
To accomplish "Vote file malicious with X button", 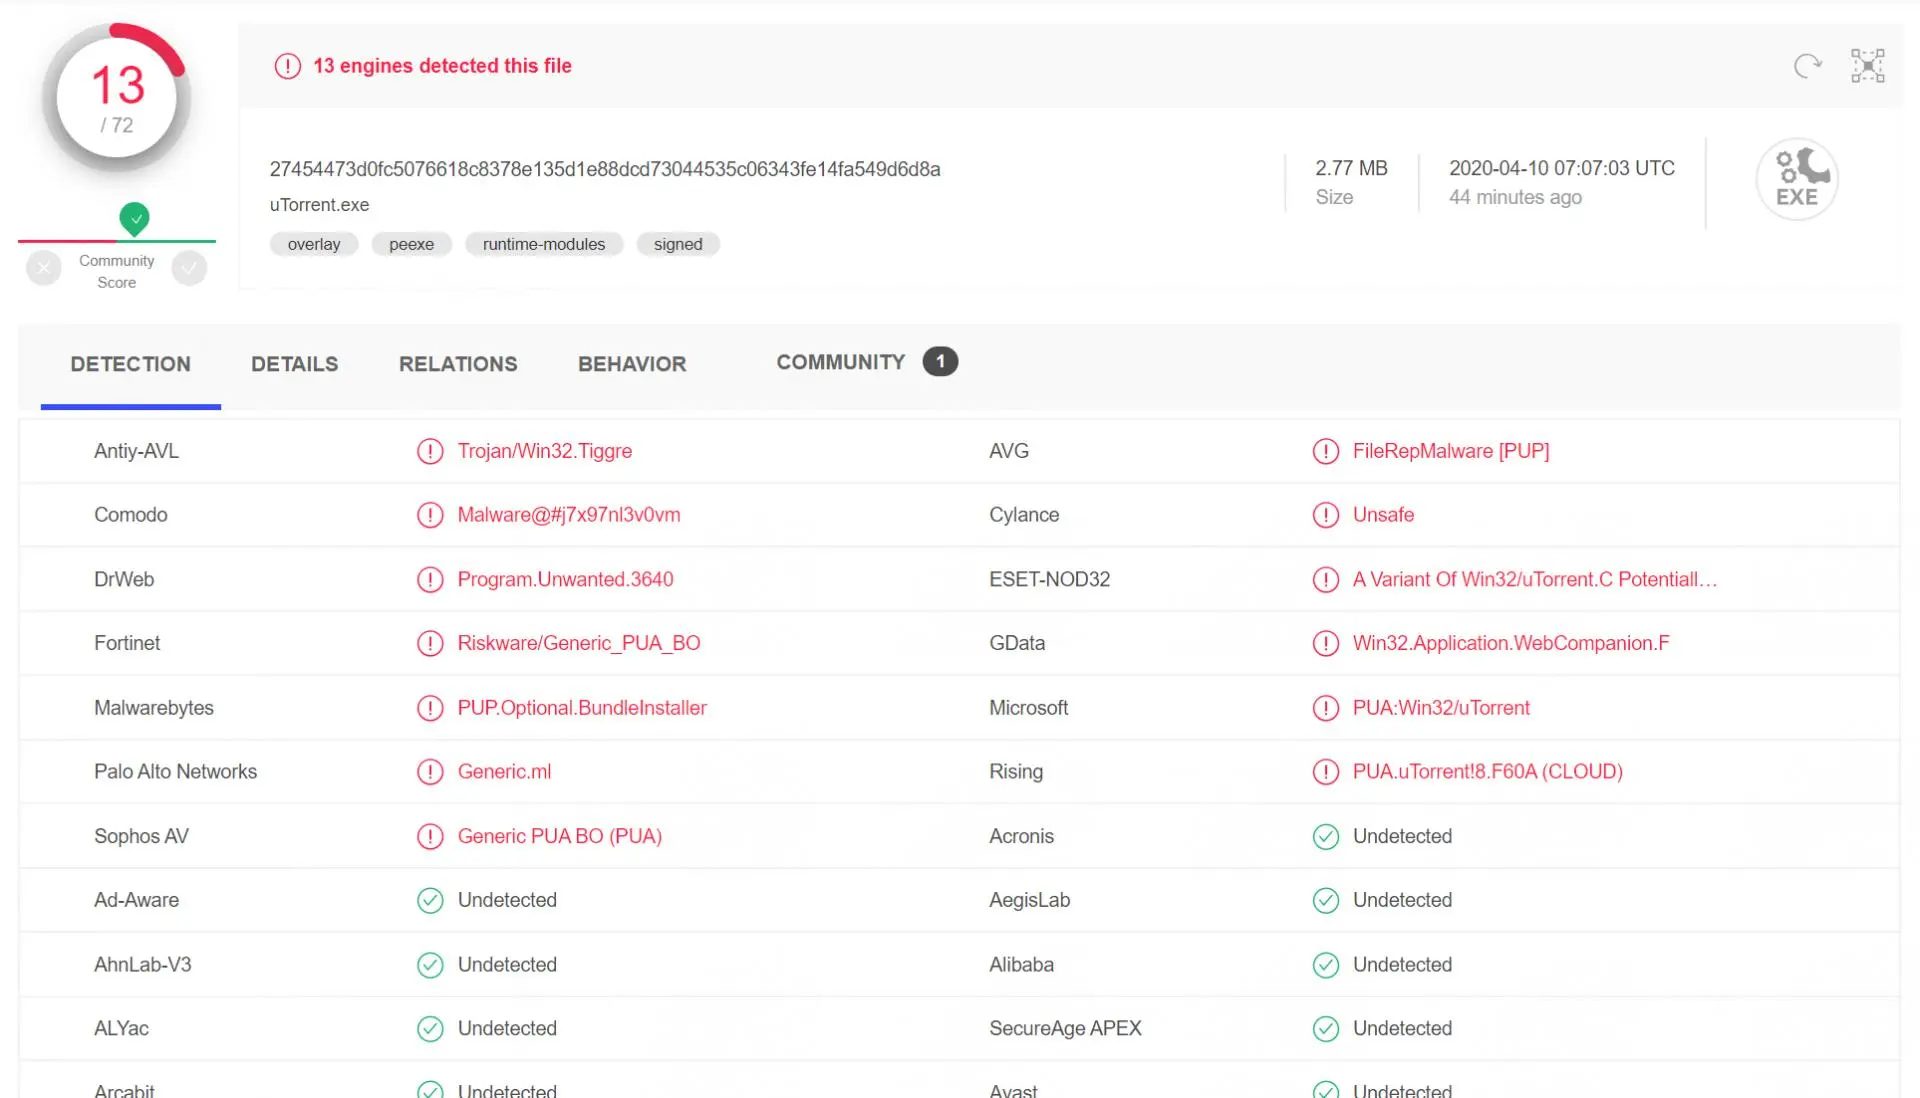I will (x=44, y=268).
